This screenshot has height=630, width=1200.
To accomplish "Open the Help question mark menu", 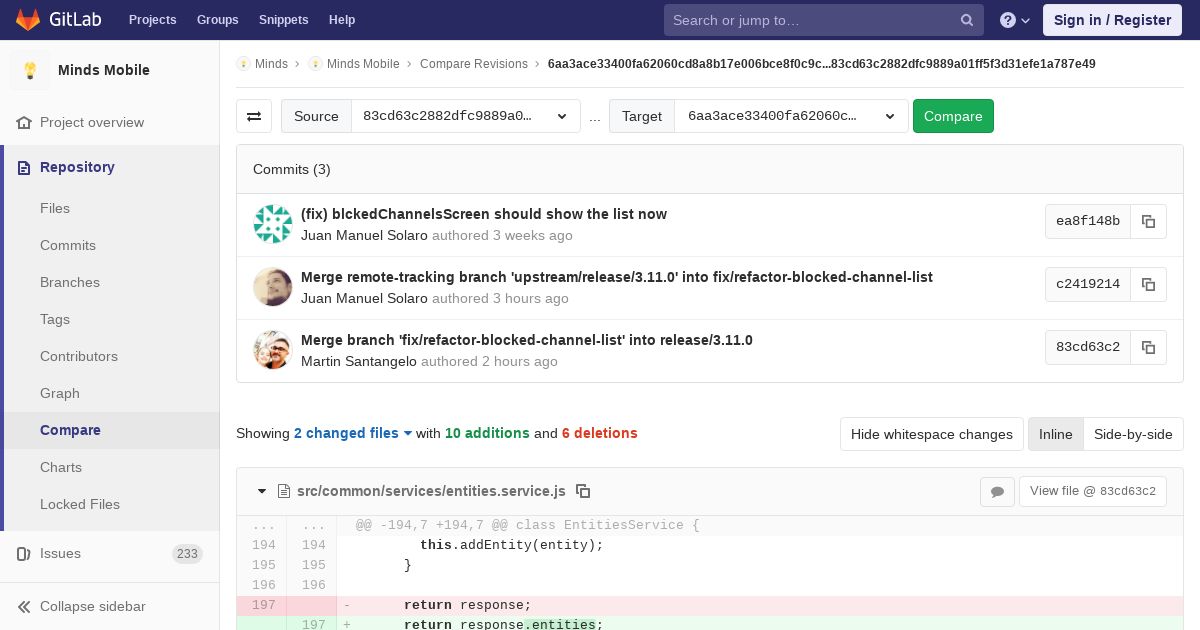I will [x=1014, y=20].
